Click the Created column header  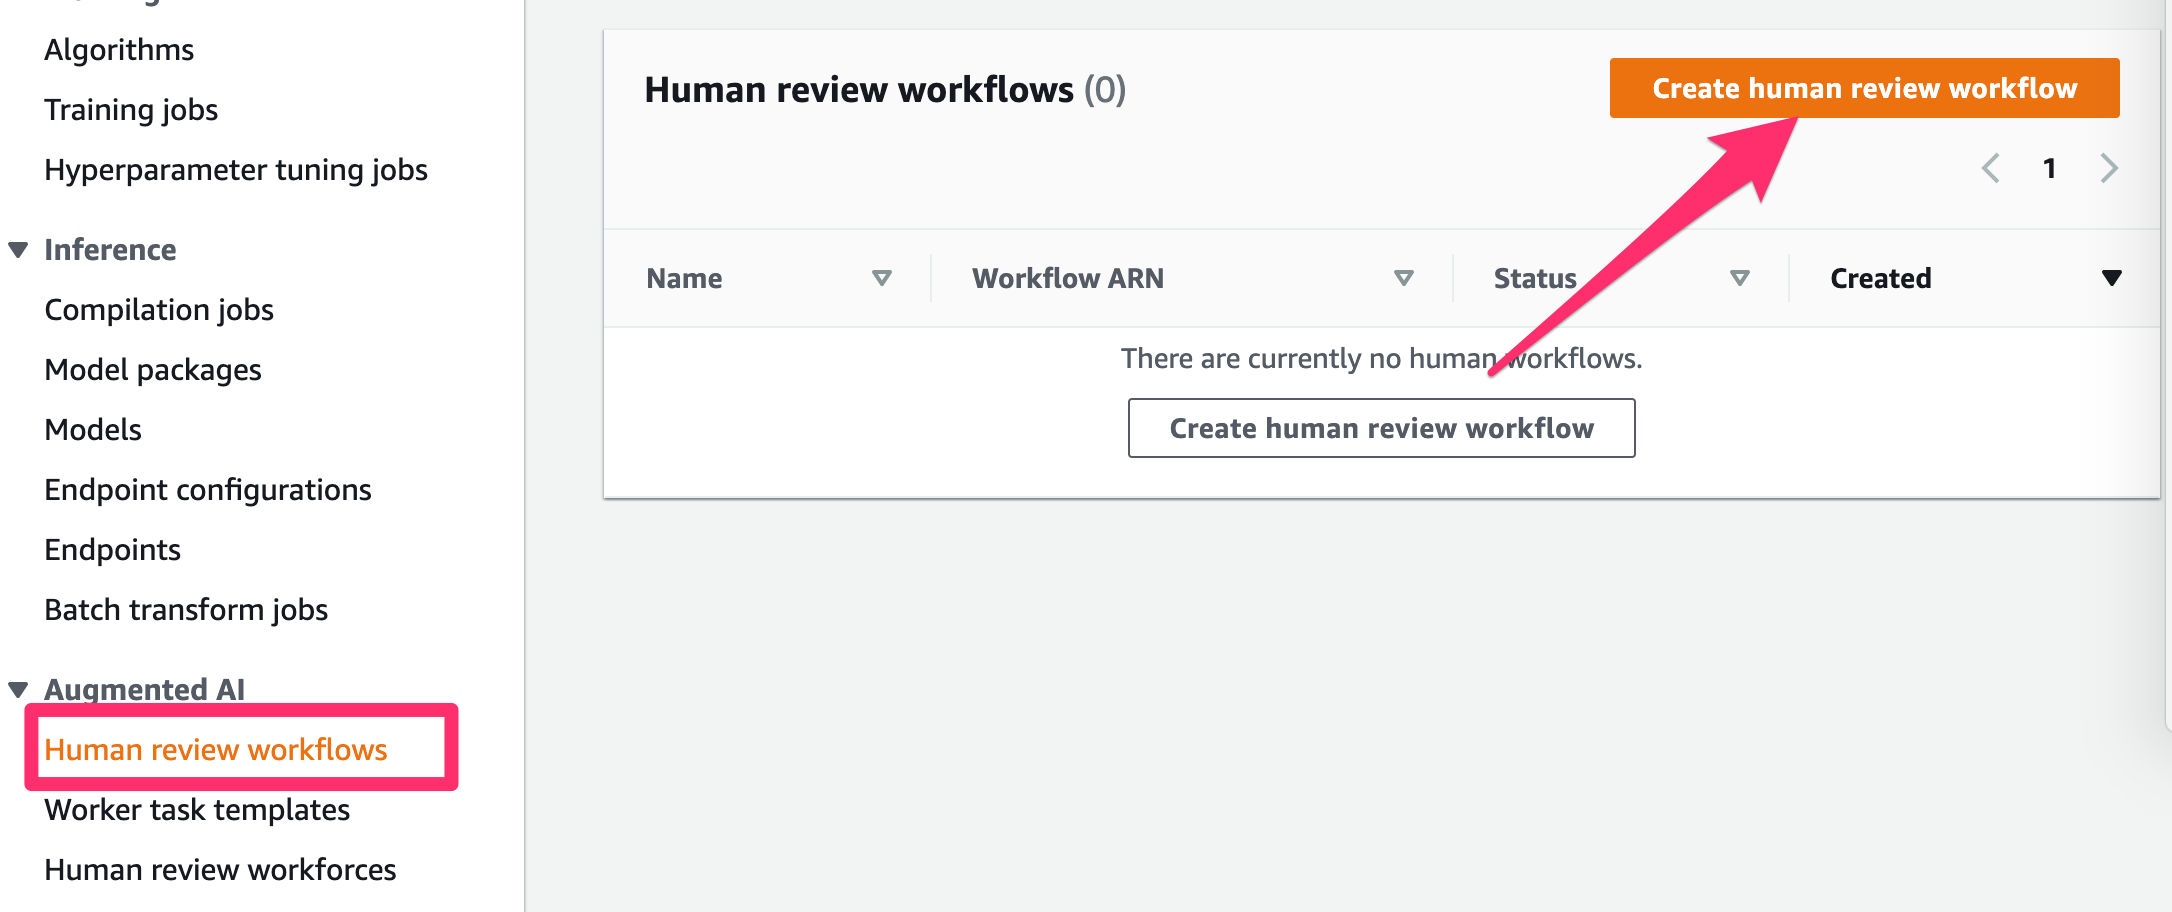click(x=1881, y=278)
